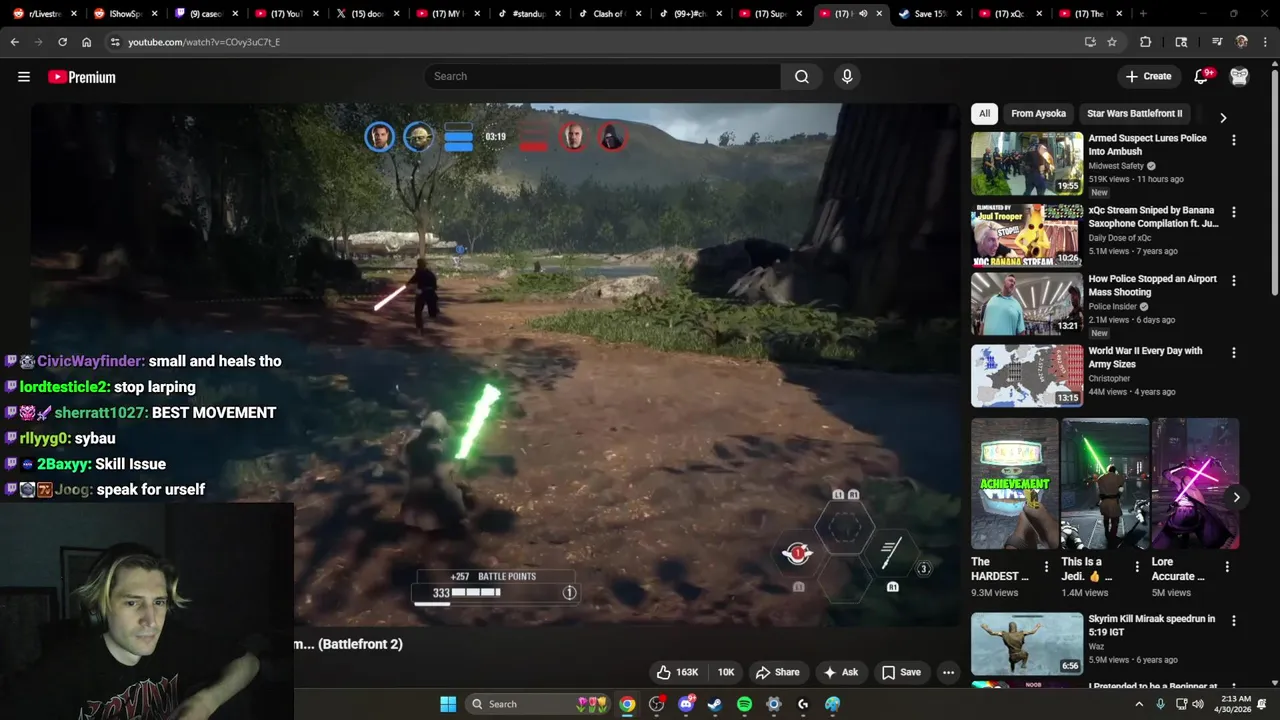
Task: Open Skyrim Kill Miraak speedrun thumbnail
Action: [x=1027, y=644]
